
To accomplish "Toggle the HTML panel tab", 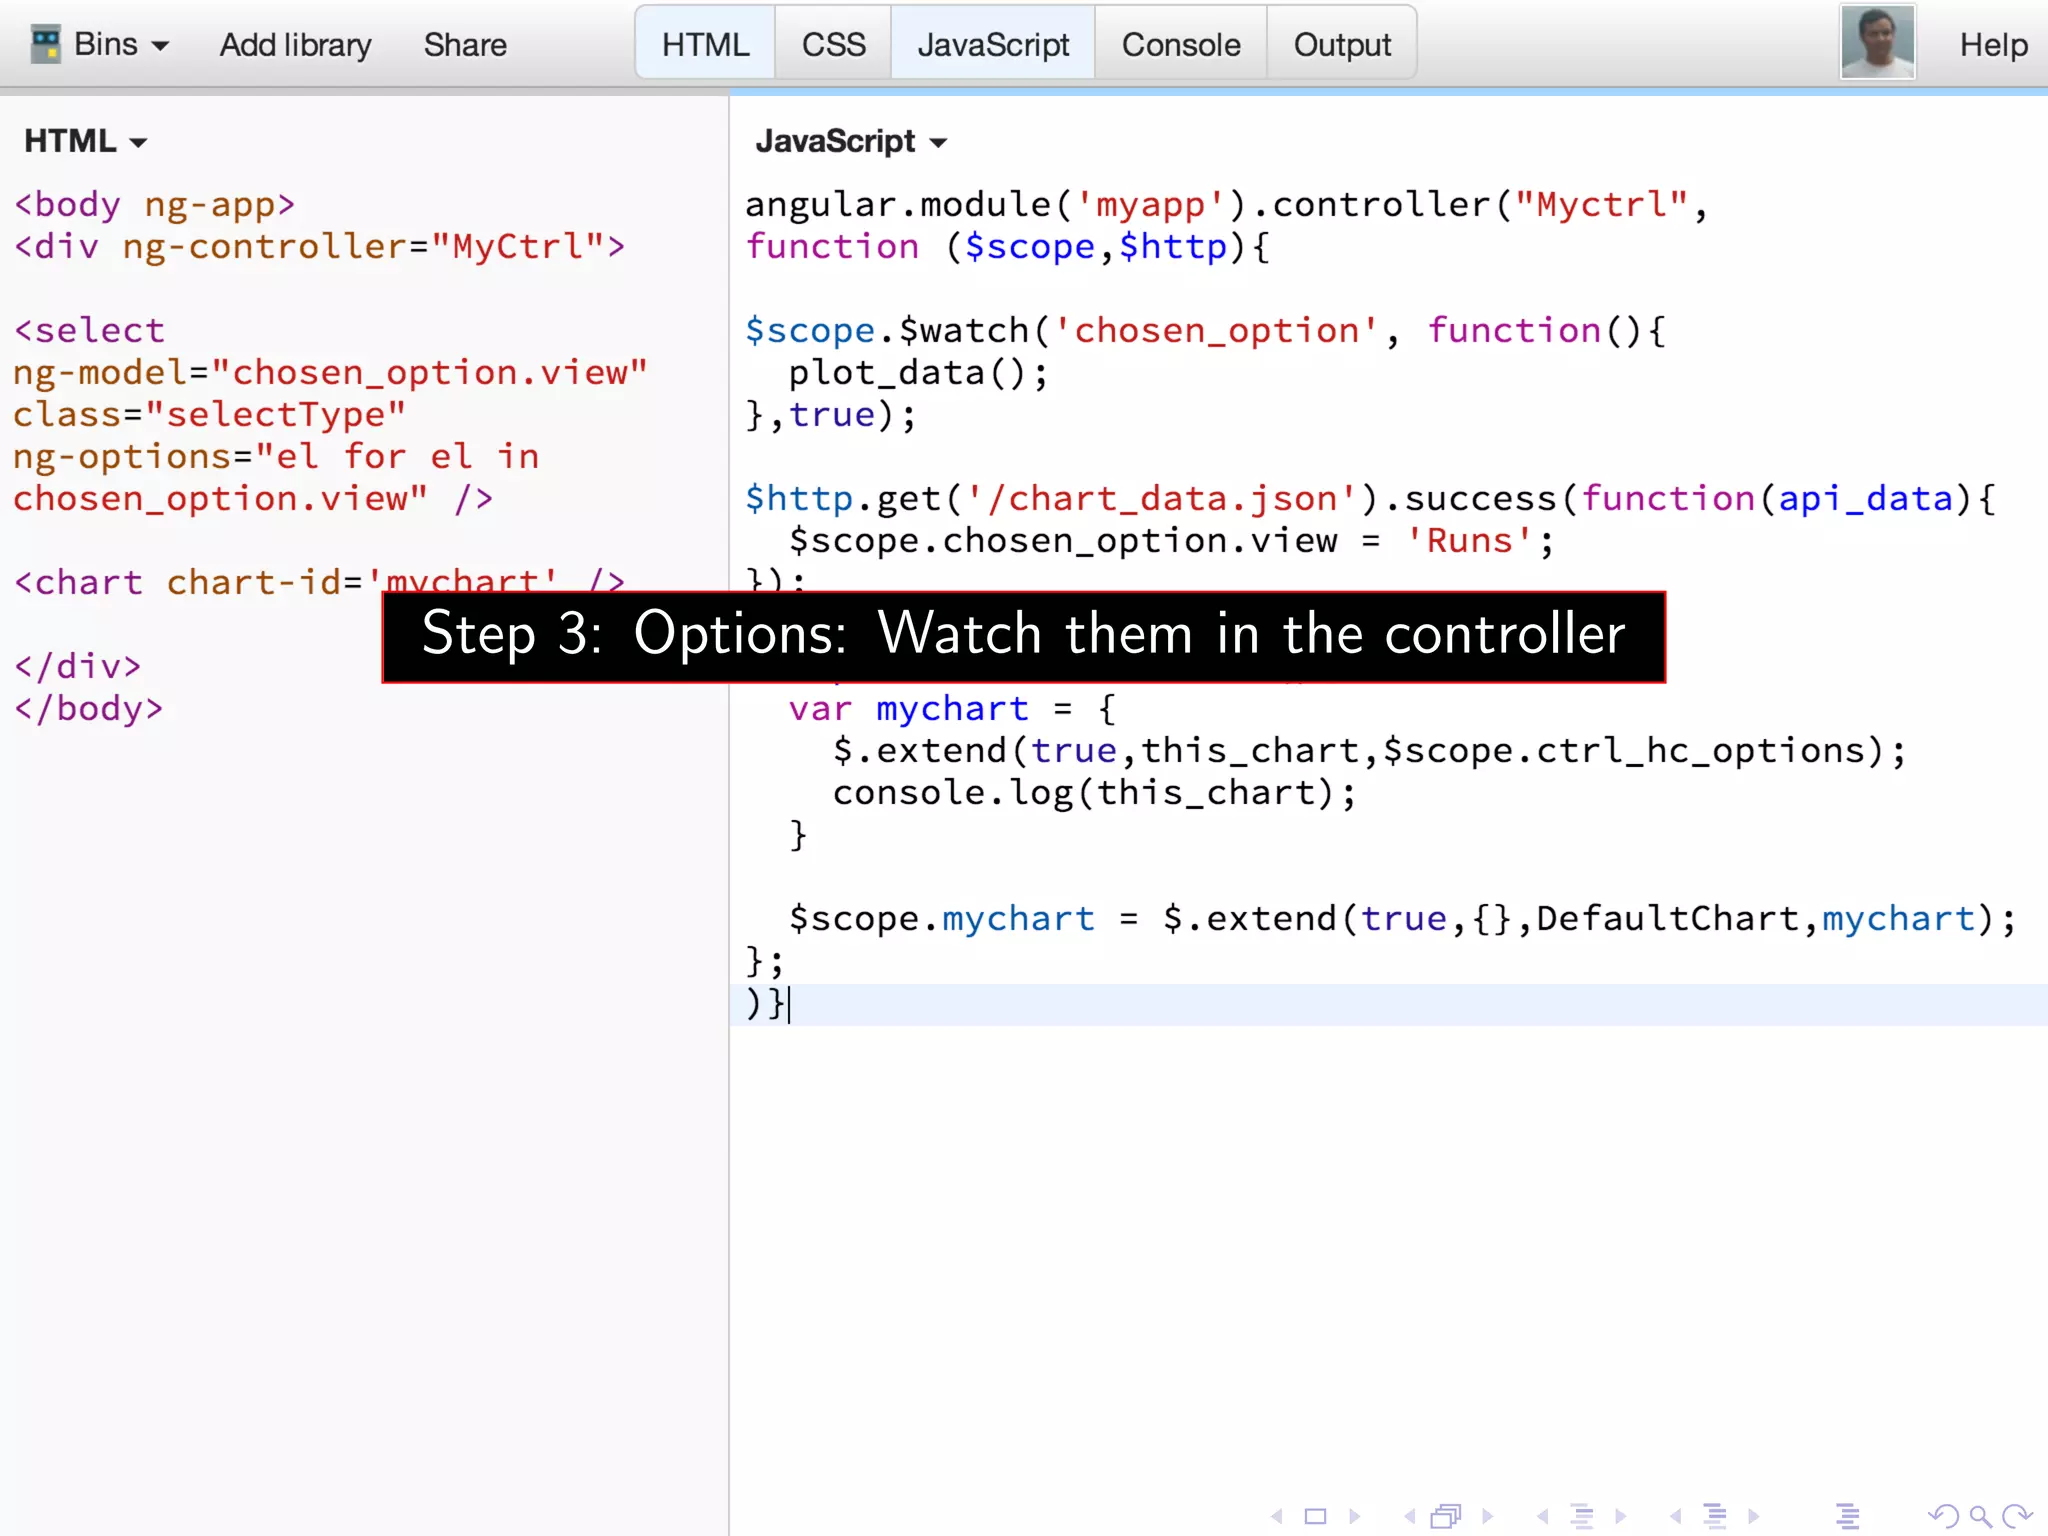I will 705,45.
